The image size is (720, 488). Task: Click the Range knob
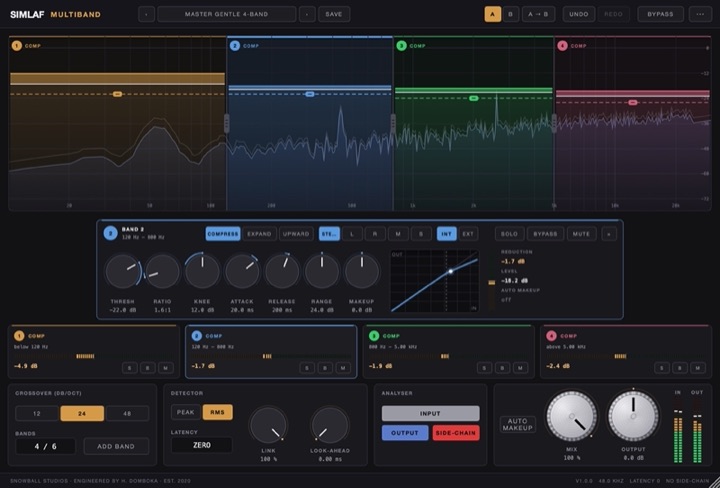point(322,271)
